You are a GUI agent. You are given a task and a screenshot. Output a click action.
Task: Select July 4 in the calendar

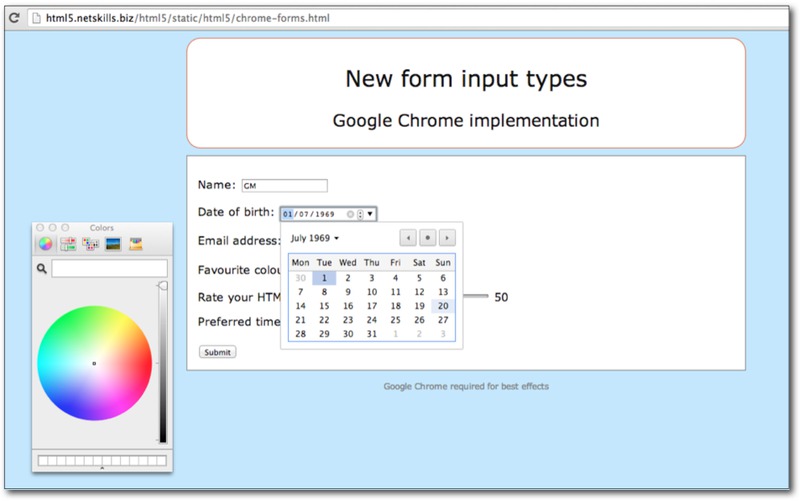click(x=395, y=278)
